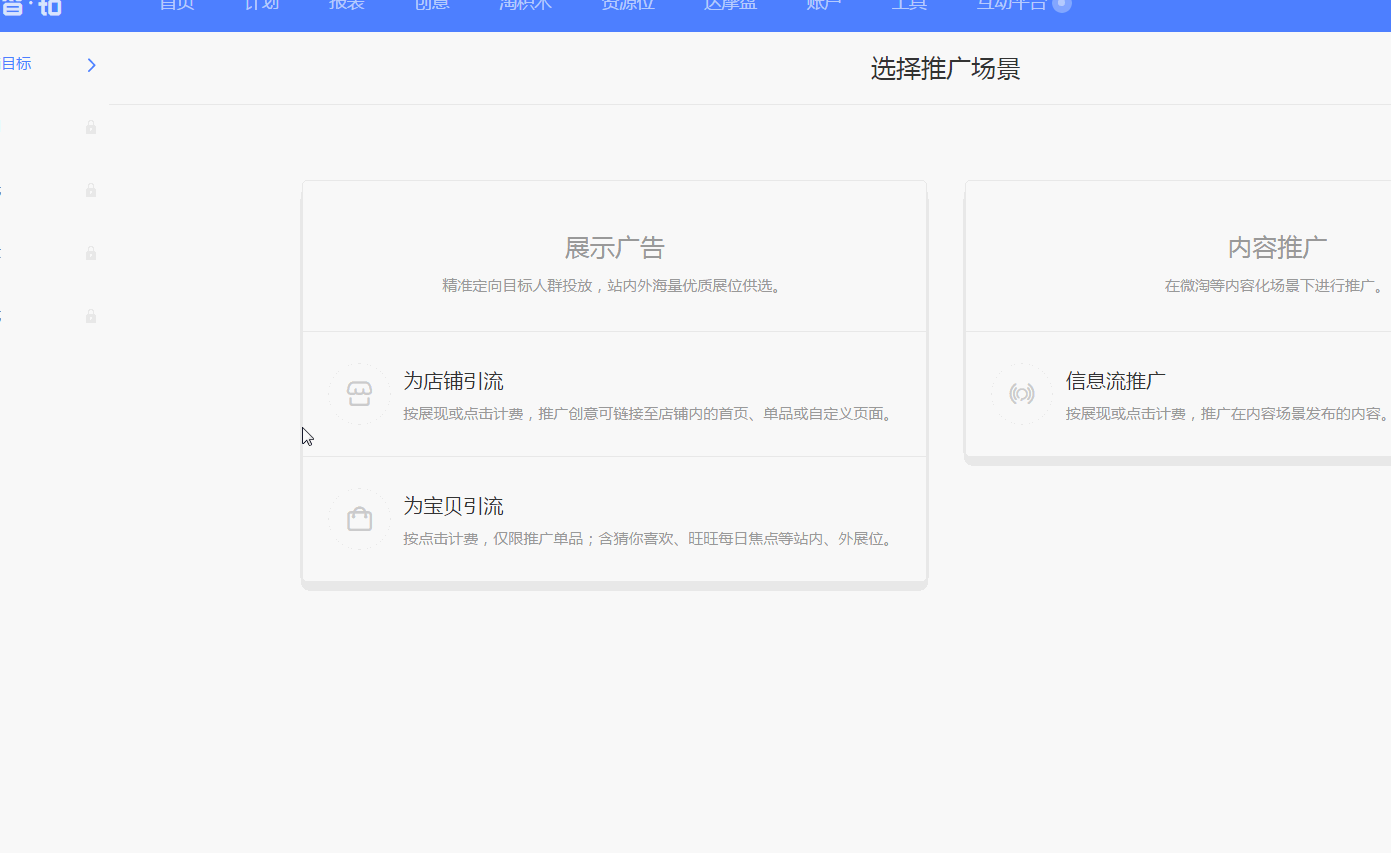Expand the blue chevron next to 目标
This screenshot has width=1391, height=853.
pos(92,65)
